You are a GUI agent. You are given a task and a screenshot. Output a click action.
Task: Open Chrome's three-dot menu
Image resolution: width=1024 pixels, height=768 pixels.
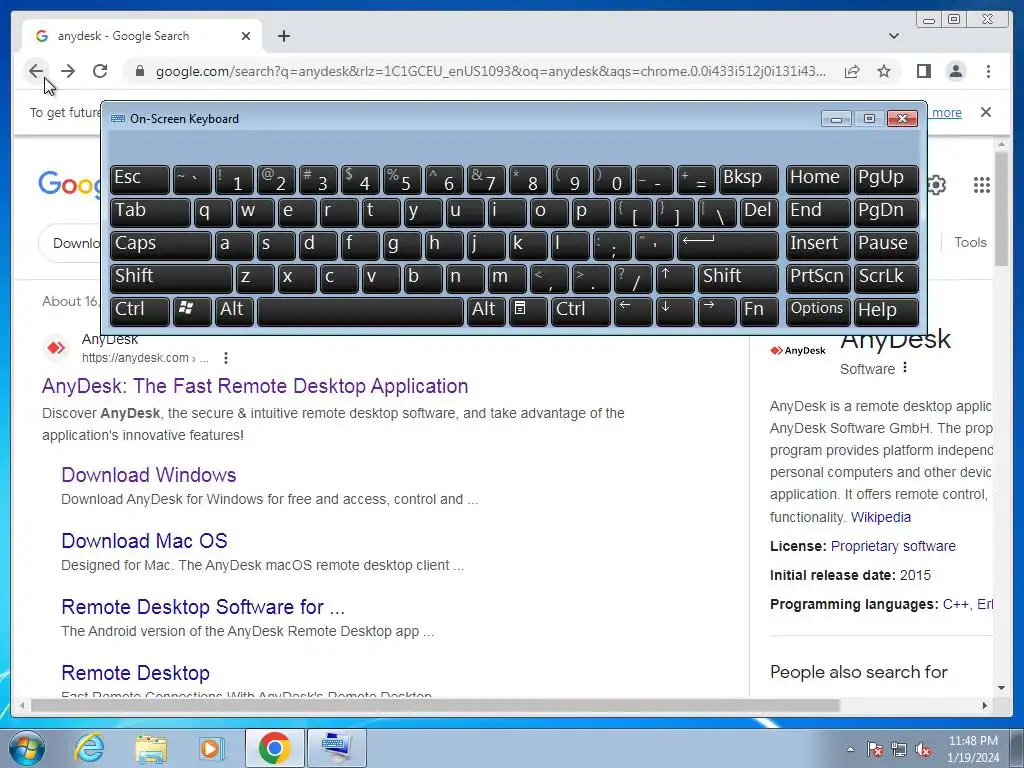pyautogui.click(x=988, y=71)
